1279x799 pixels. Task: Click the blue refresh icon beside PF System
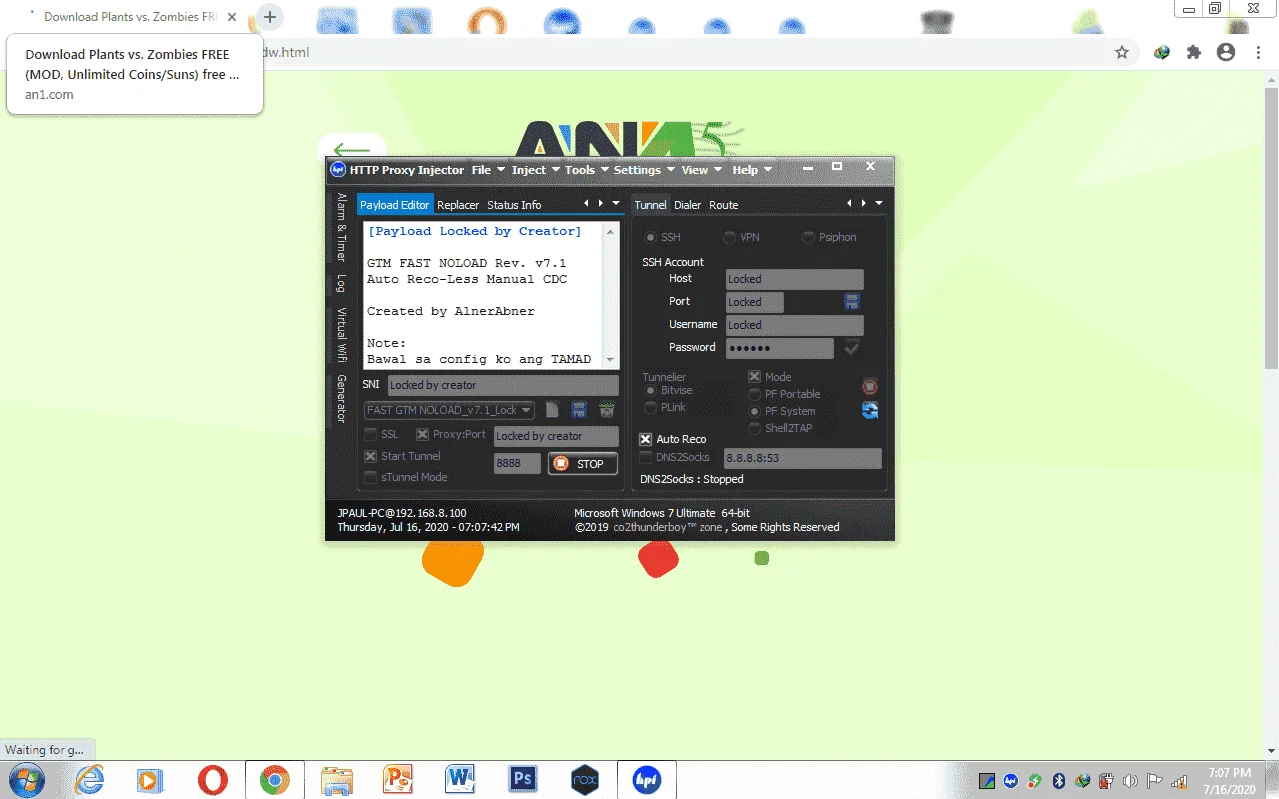[870, 410]
